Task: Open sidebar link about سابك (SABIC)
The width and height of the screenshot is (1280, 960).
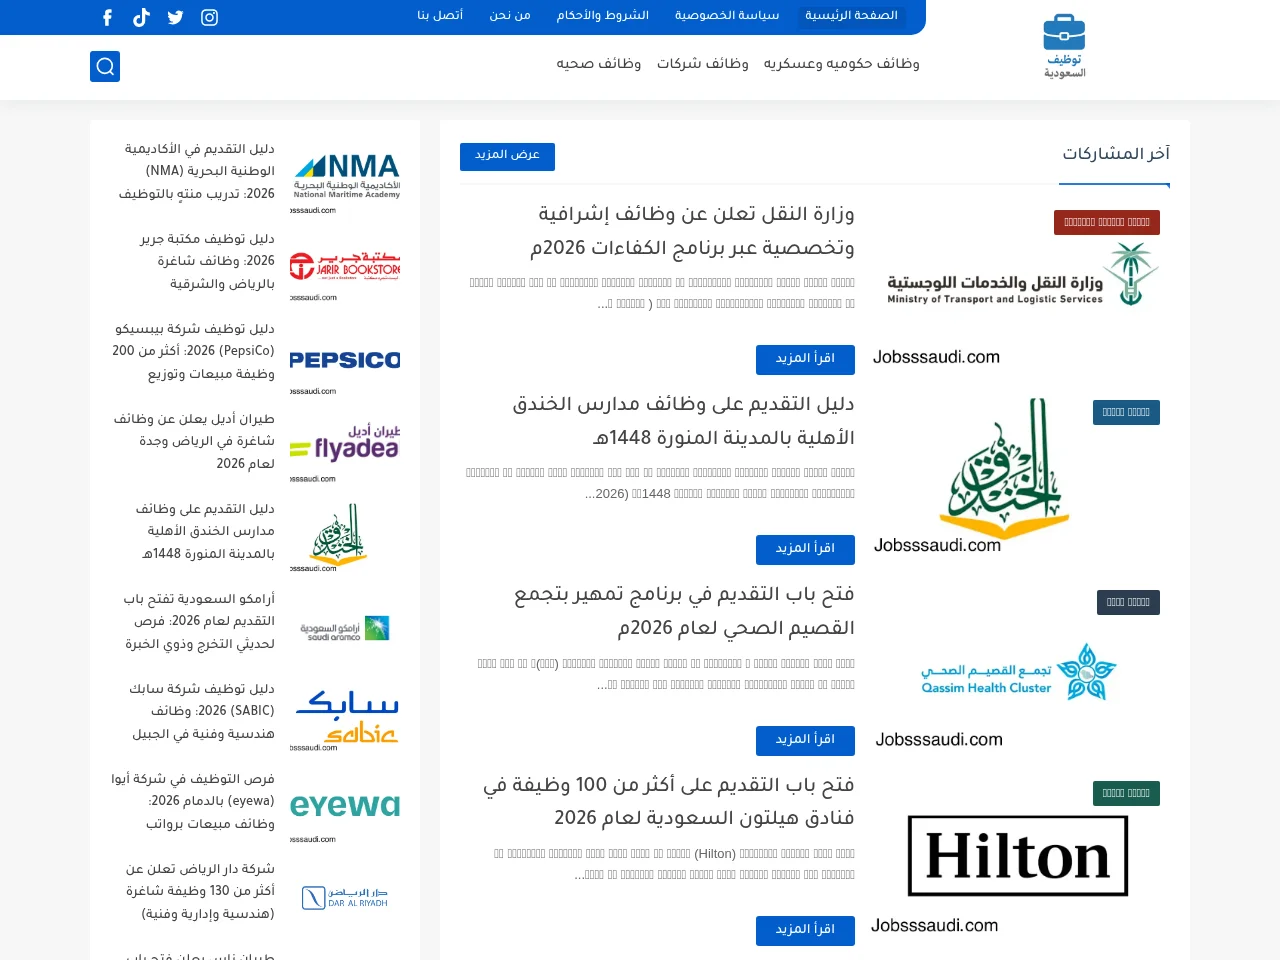Action: [202, 711]
